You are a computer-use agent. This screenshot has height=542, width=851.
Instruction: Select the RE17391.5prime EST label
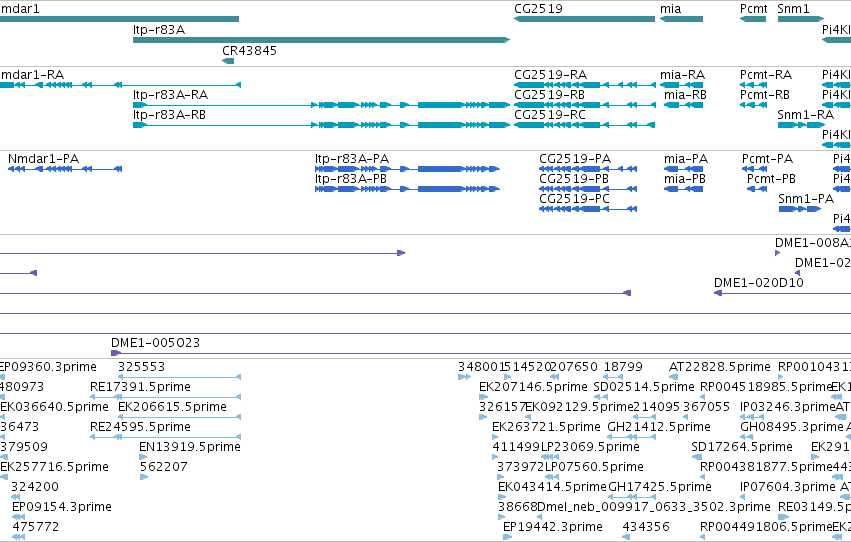[x=140, y=387]
